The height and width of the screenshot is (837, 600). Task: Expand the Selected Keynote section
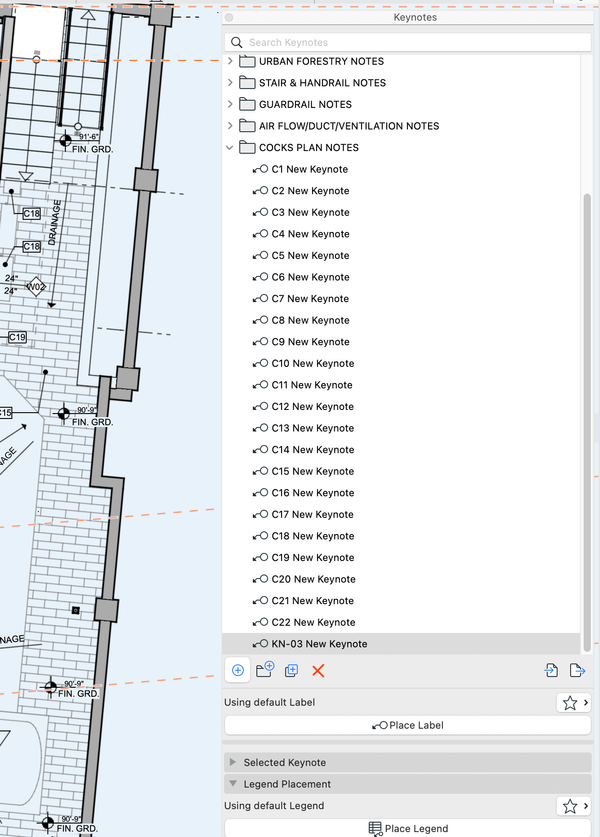point(233,762)
